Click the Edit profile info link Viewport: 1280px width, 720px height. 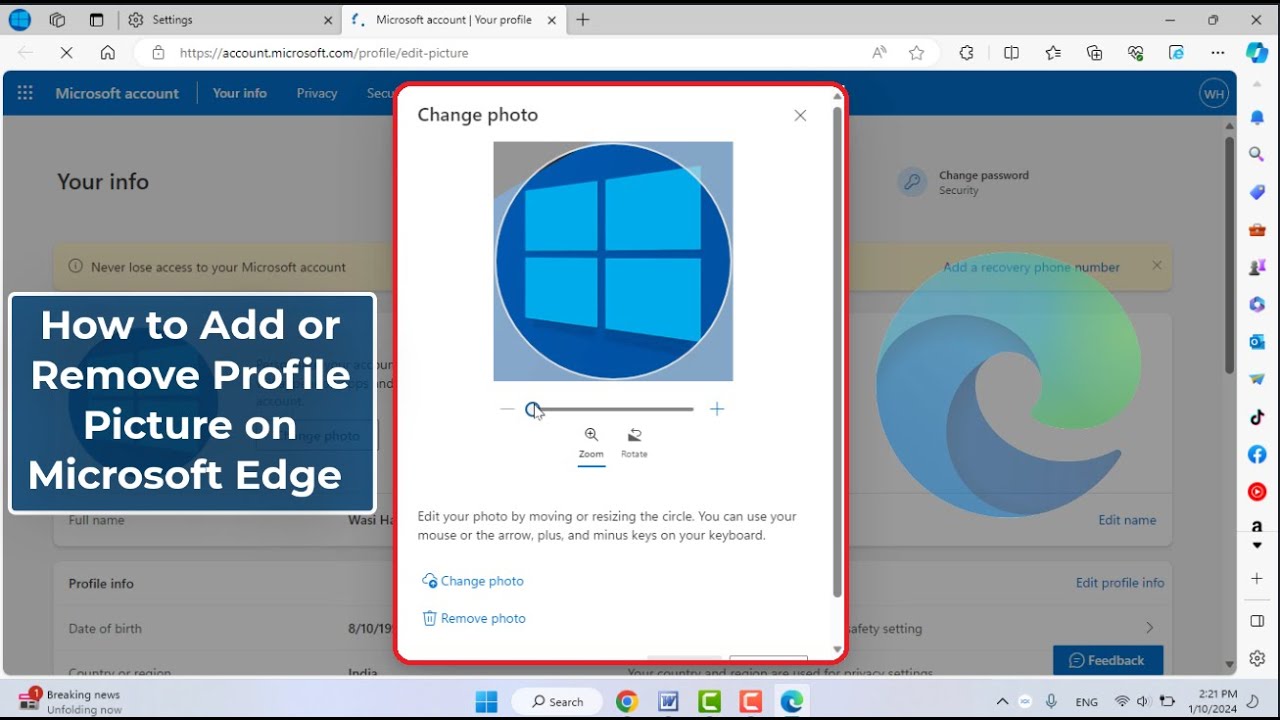[1120, 583]
